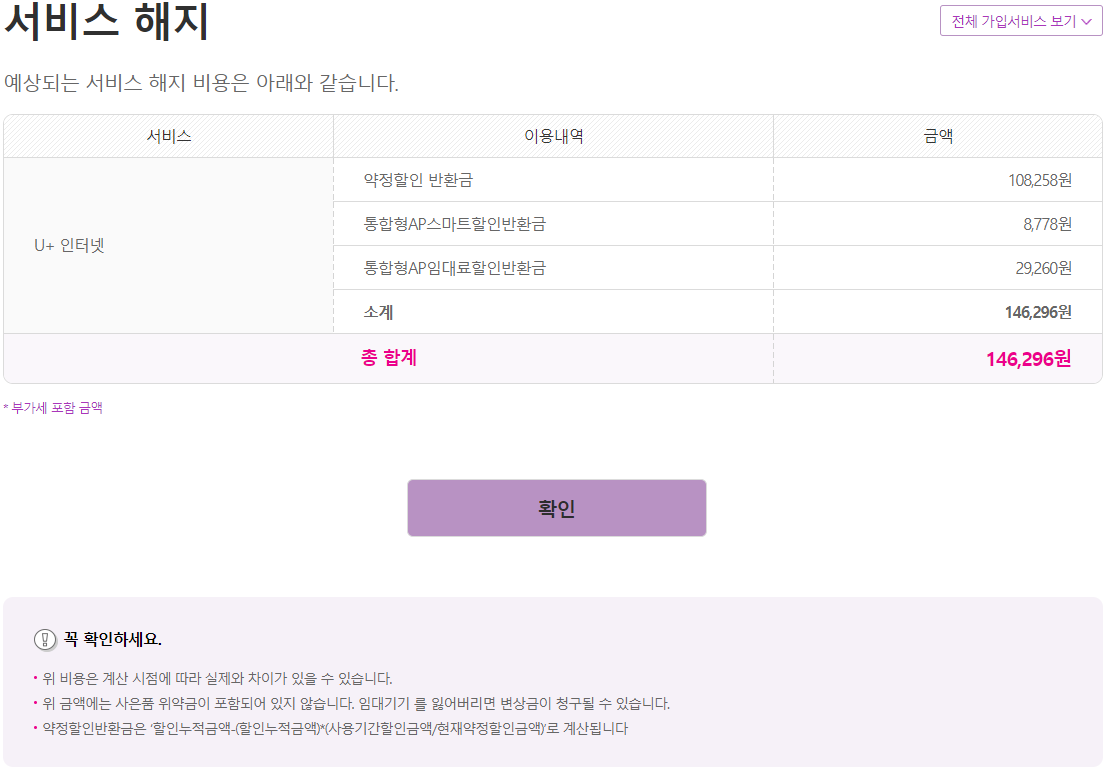Viewport: 1107px width, 777px height.
Task: Click the exclamation icon beside 꼭 확인하세요
Action: (x=45, y=639)
